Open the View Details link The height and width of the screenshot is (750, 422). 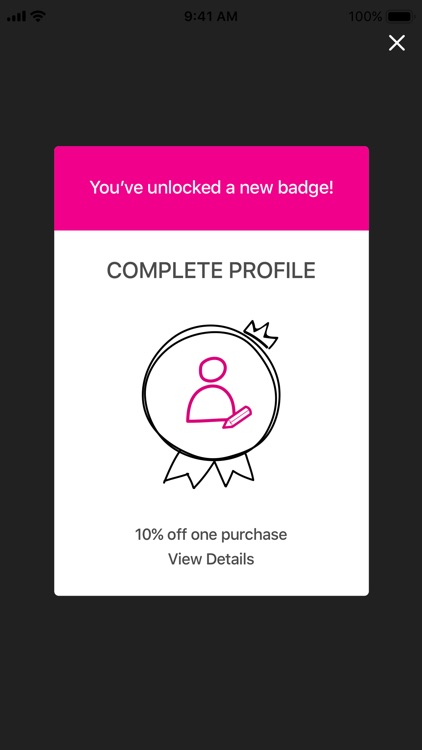(x=211, y=559)
